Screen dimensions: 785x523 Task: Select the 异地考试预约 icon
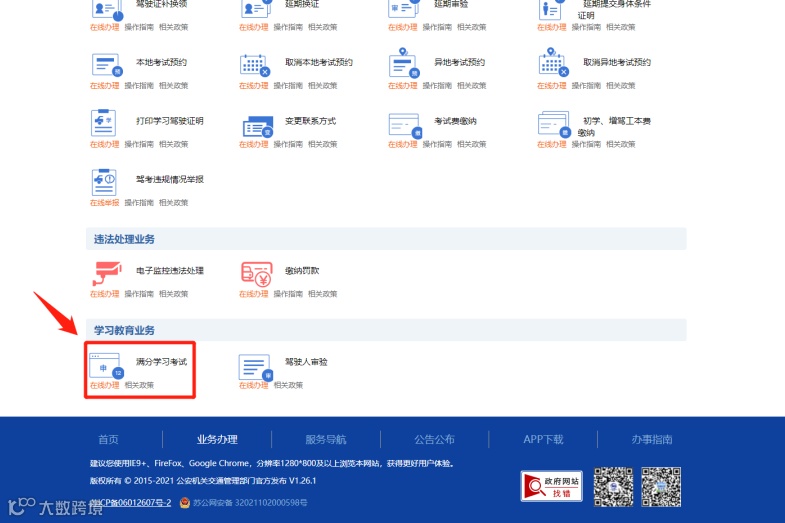[404, 63]
